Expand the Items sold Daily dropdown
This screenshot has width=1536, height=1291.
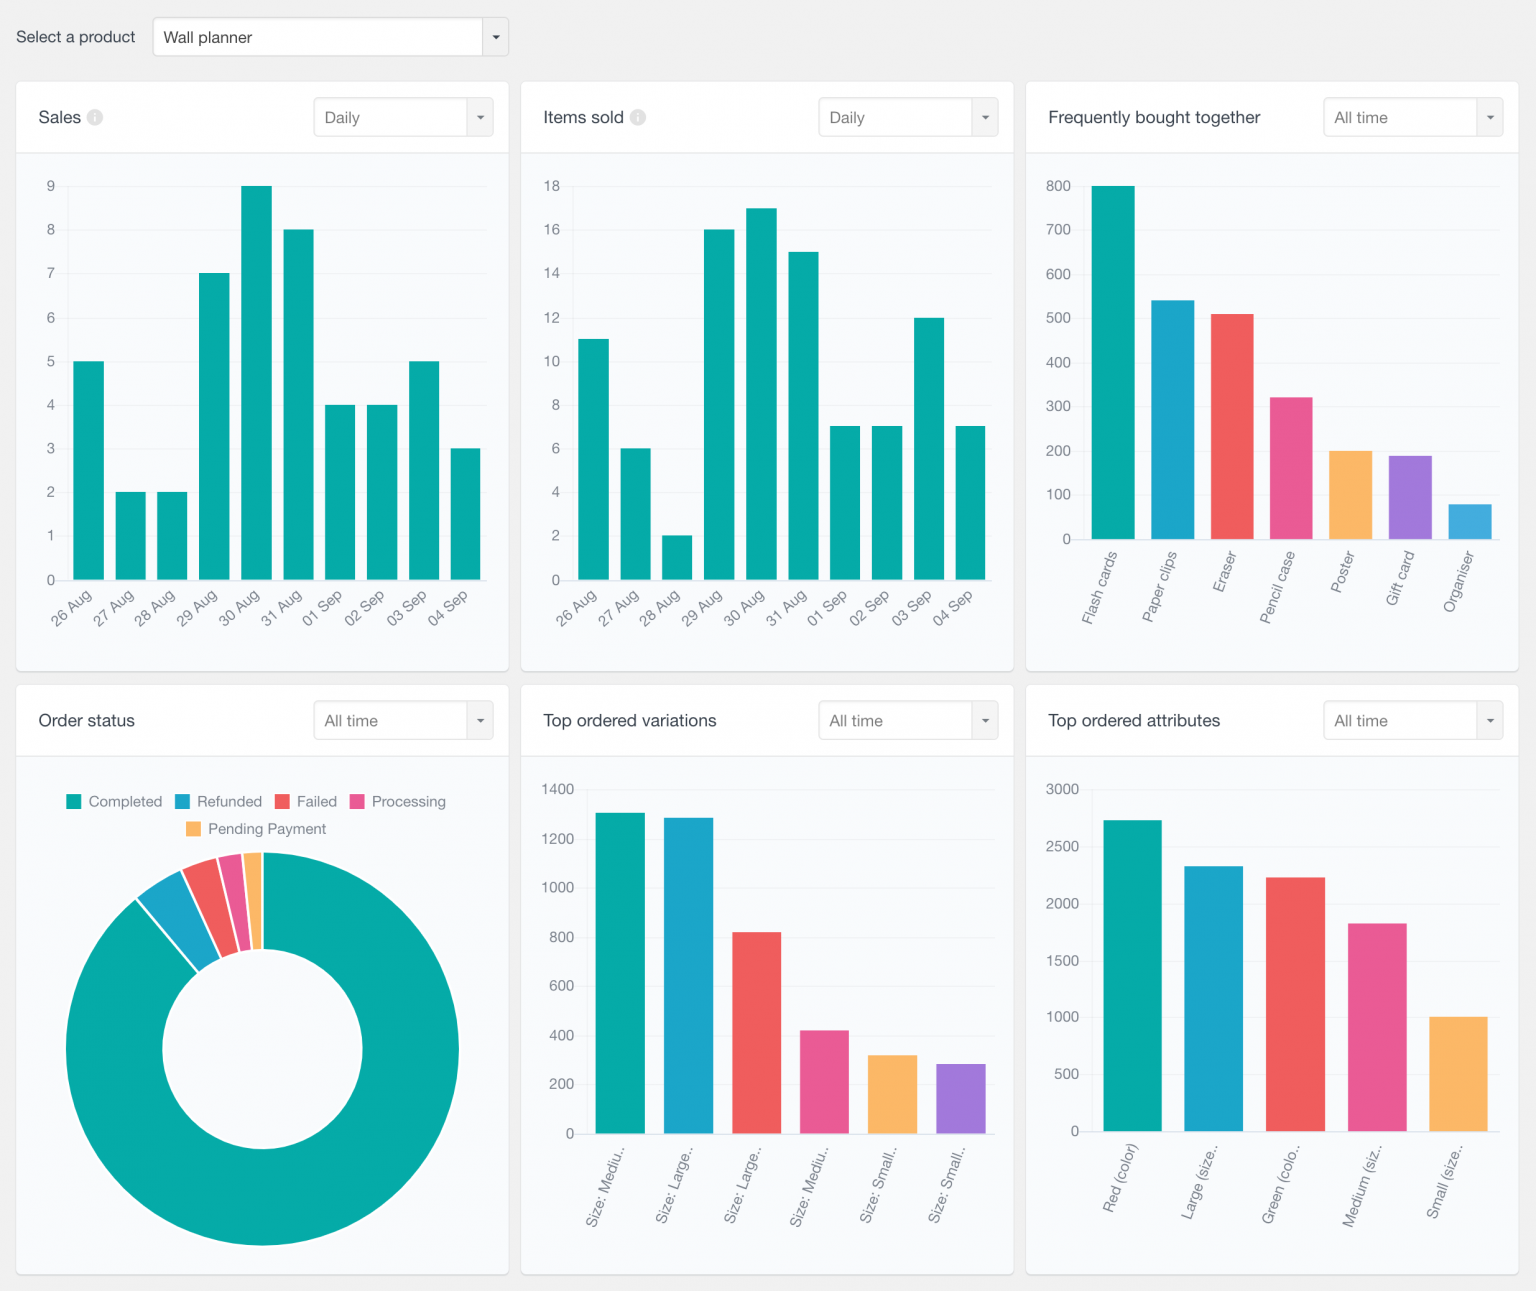tap(908, 117)
